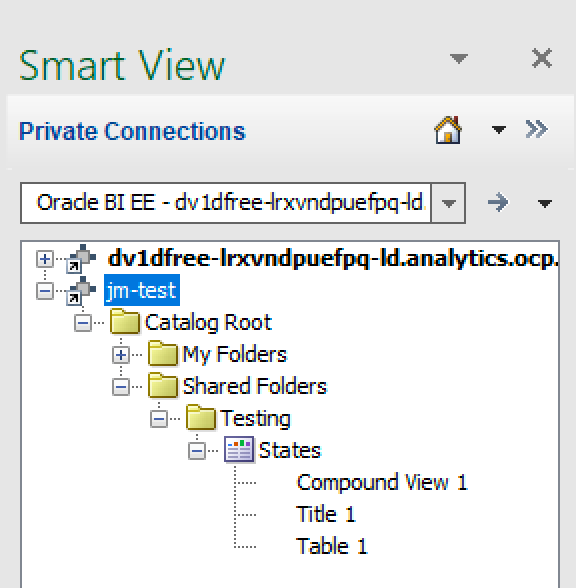Click the jm-test connection icon
The width and height of the screenshot is (576, 588).
point(81,291)
